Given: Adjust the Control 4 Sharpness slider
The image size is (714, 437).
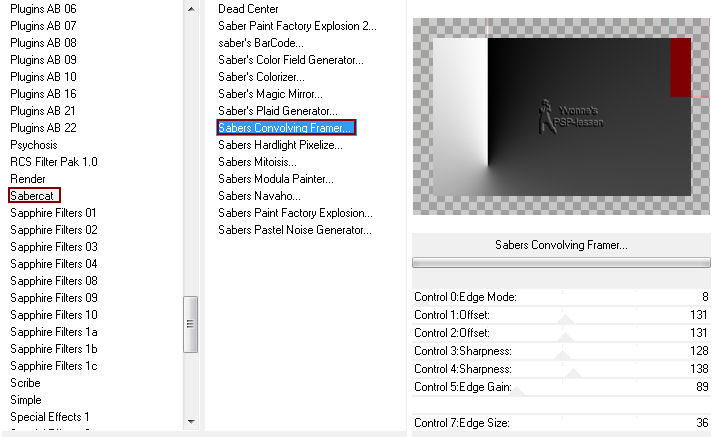Looking at the screenshot, I should click(561, 369).
